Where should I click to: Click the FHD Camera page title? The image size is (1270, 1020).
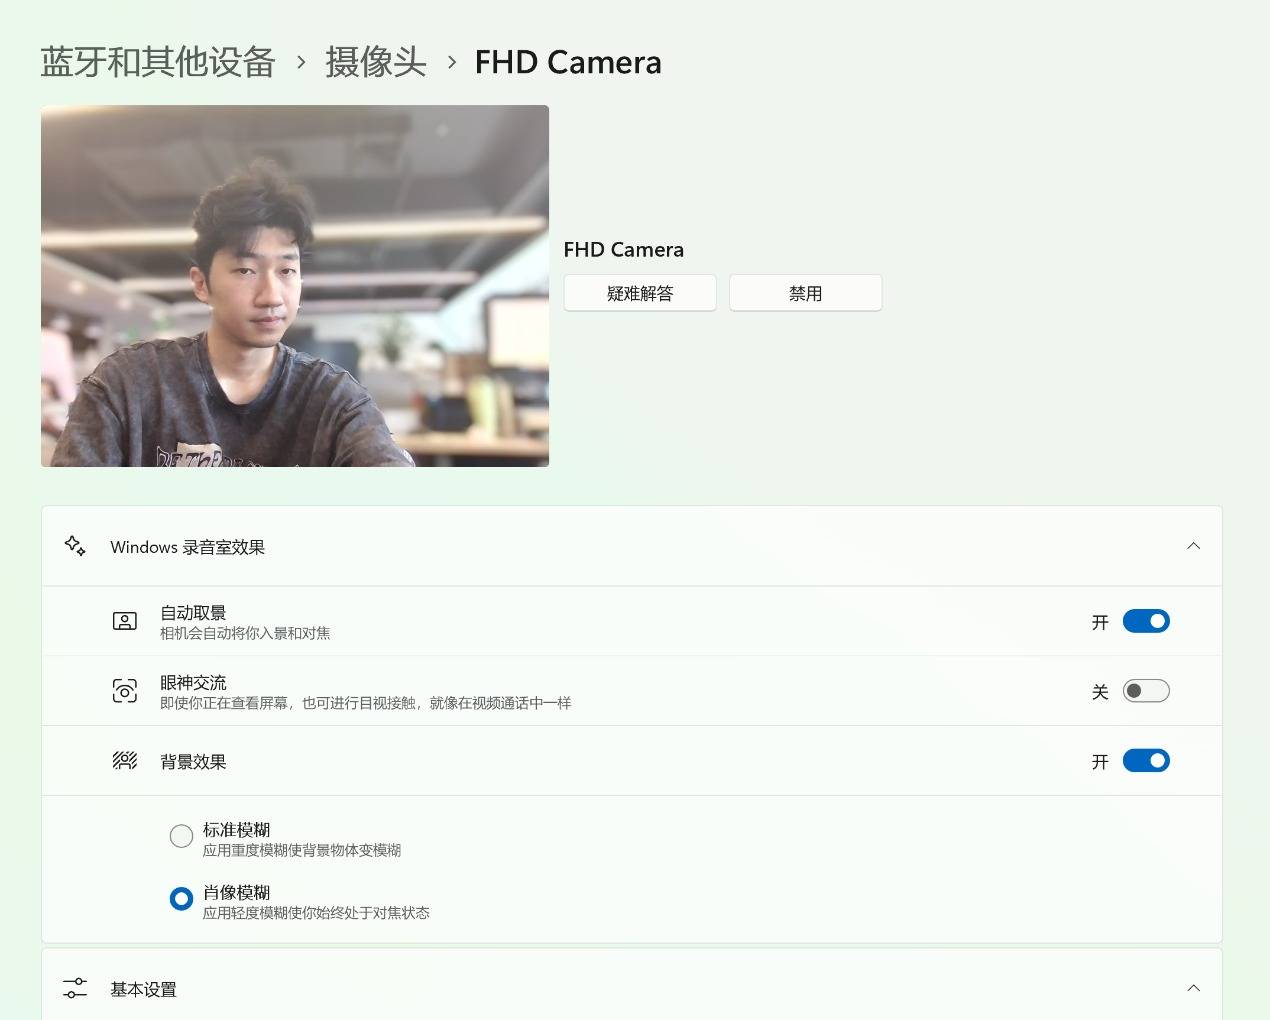point(568,62)
